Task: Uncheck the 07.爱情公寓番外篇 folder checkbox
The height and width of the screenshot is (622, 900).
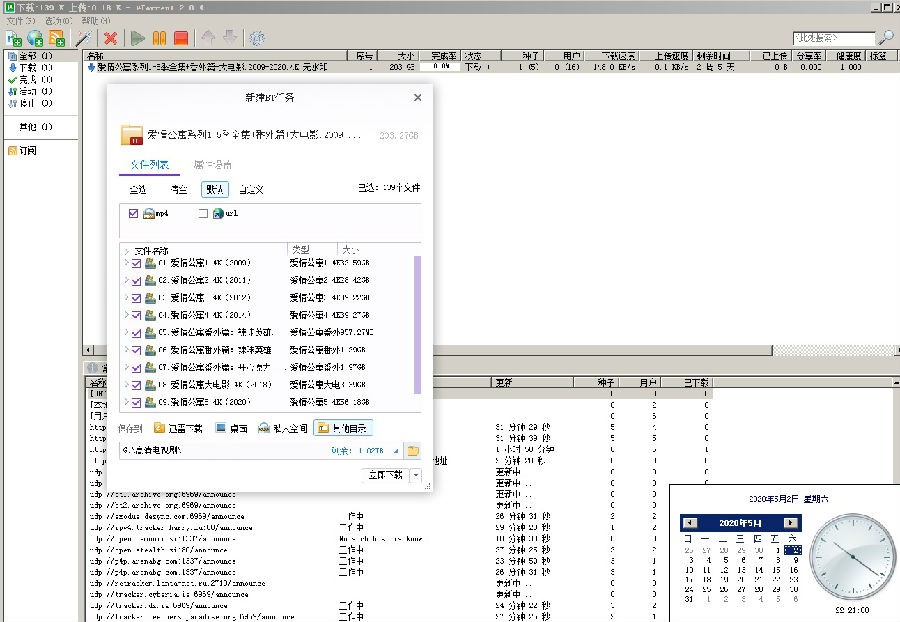Action: pos(136,367)
